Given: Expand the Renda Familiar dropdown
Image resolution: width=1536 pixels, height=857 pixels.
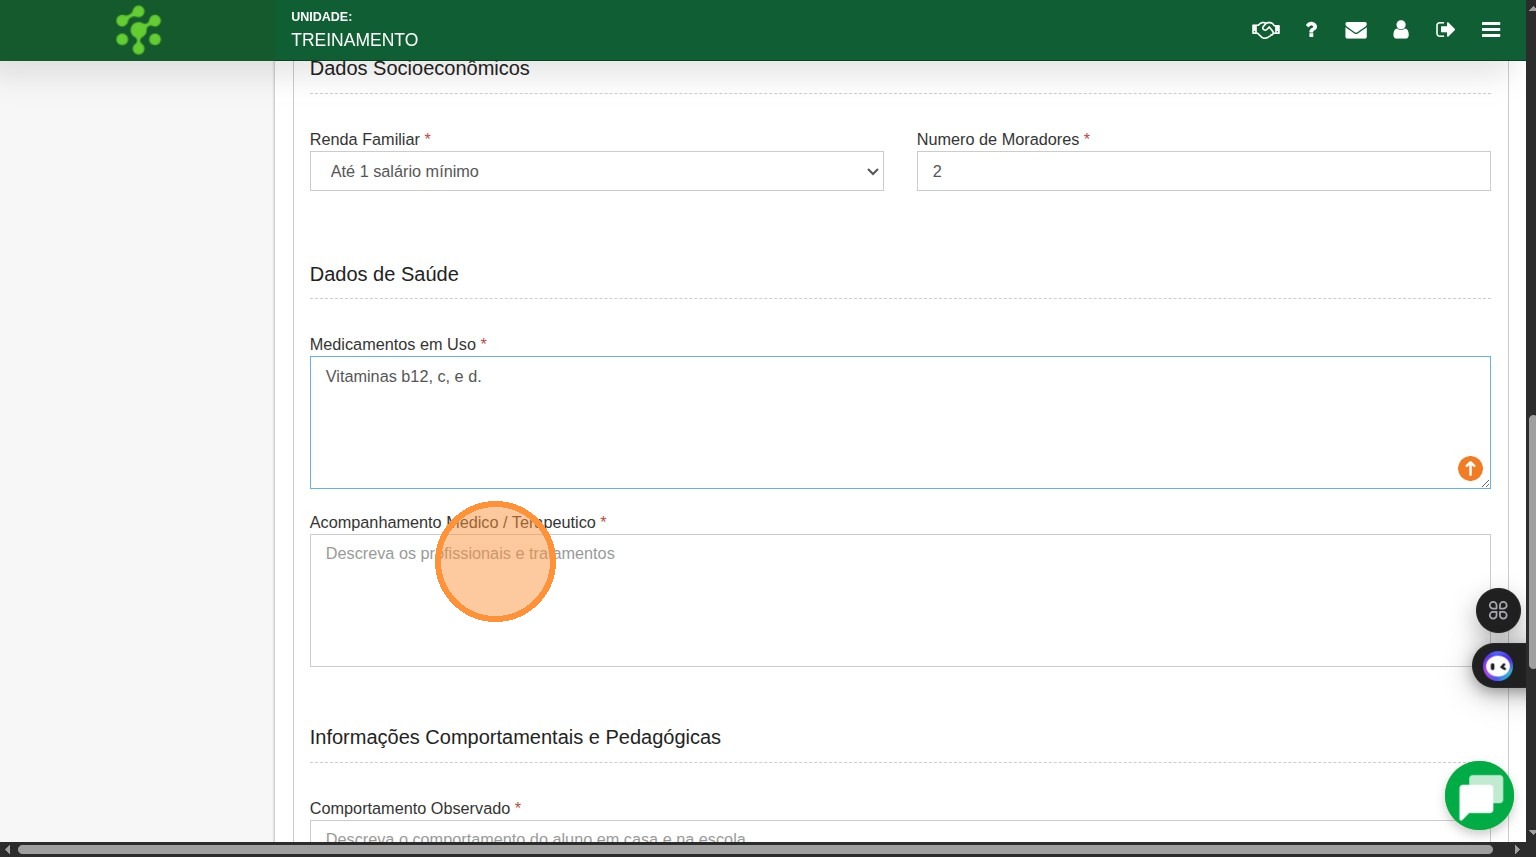Looking at the screenshot, I should [x=596, y=171].
